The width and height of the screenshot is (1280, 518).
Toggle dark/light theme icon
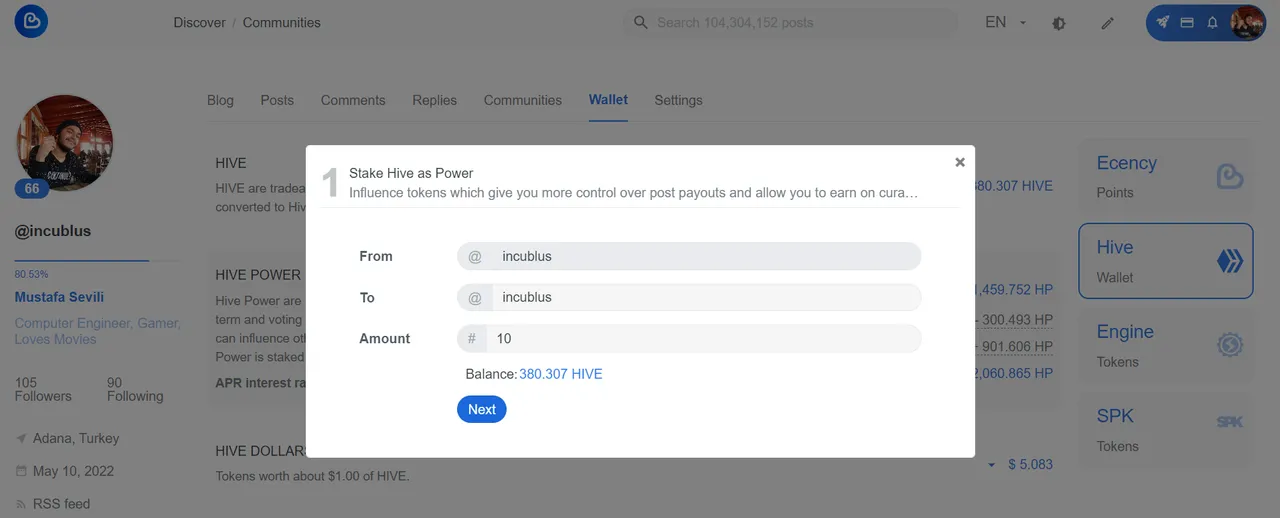pos(1059,23)
